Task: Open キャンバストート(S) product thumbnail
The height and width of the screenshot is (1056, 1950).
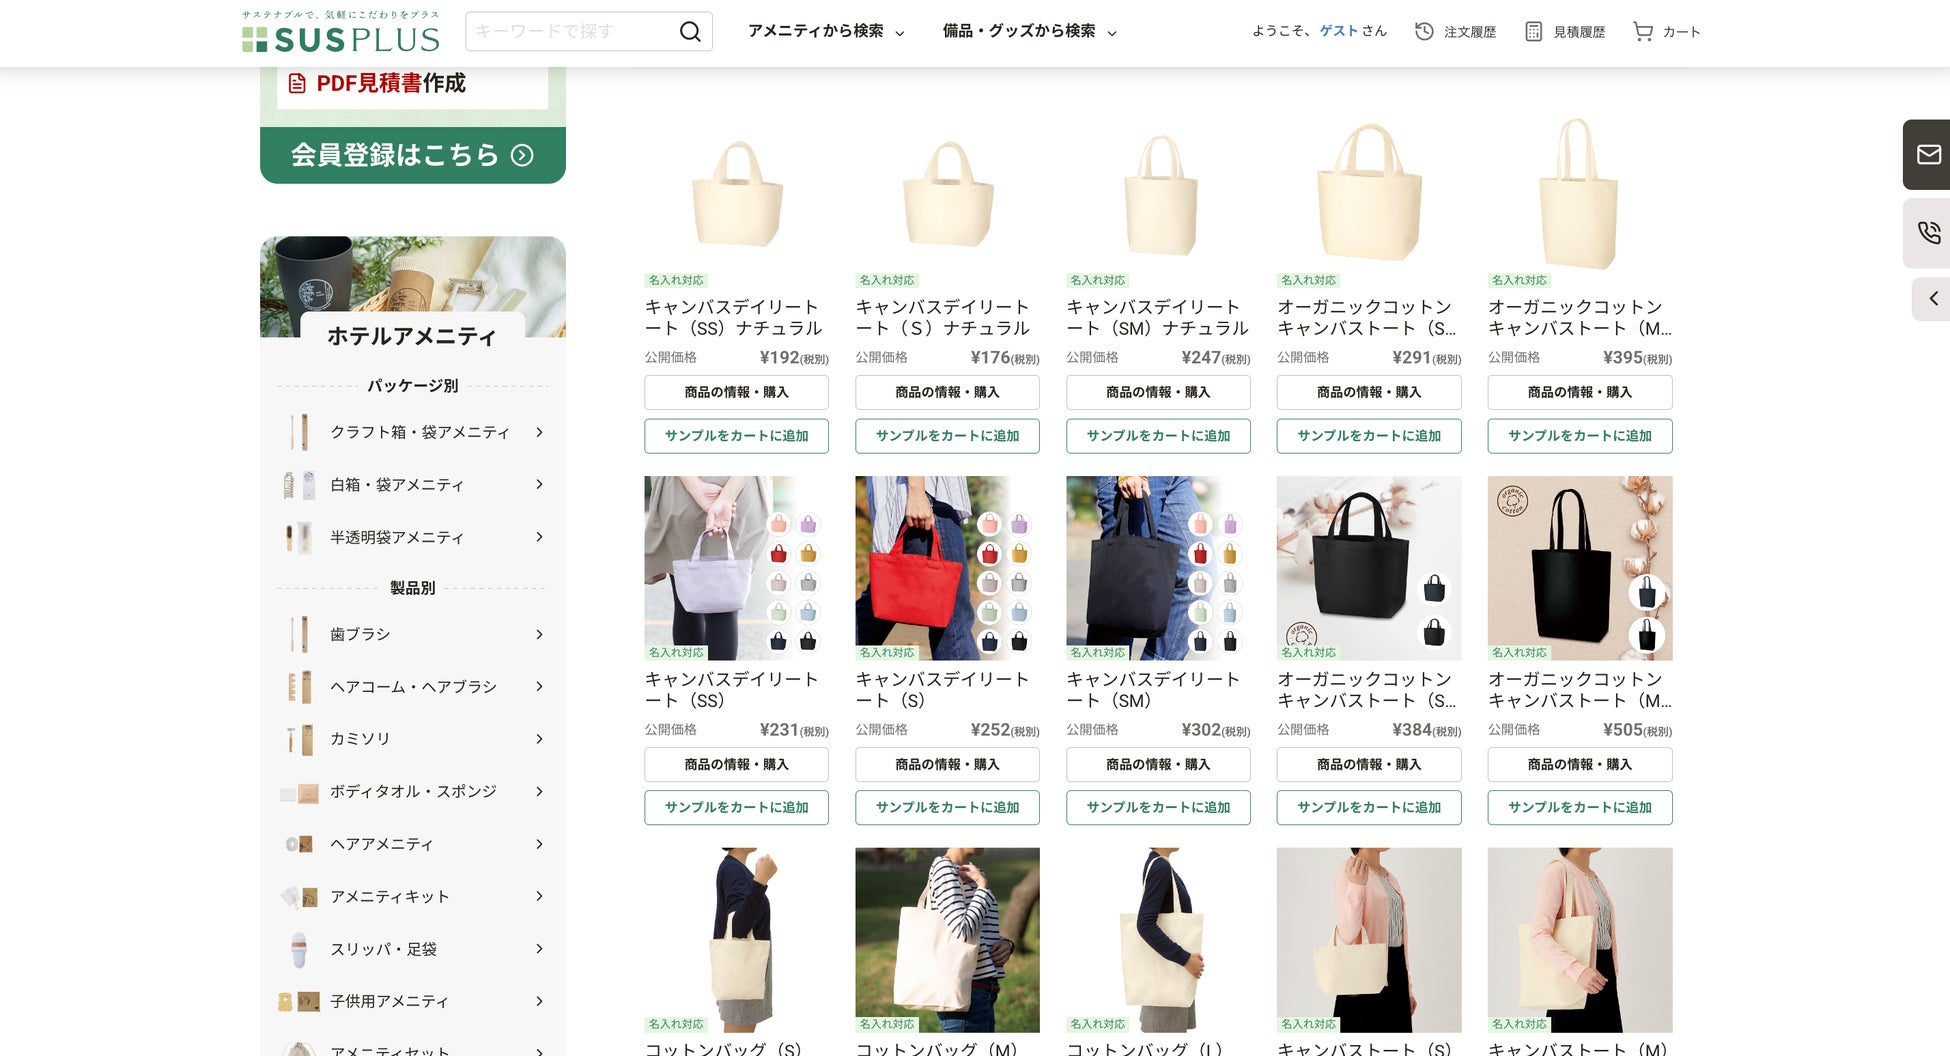Action: (1369, 940)
